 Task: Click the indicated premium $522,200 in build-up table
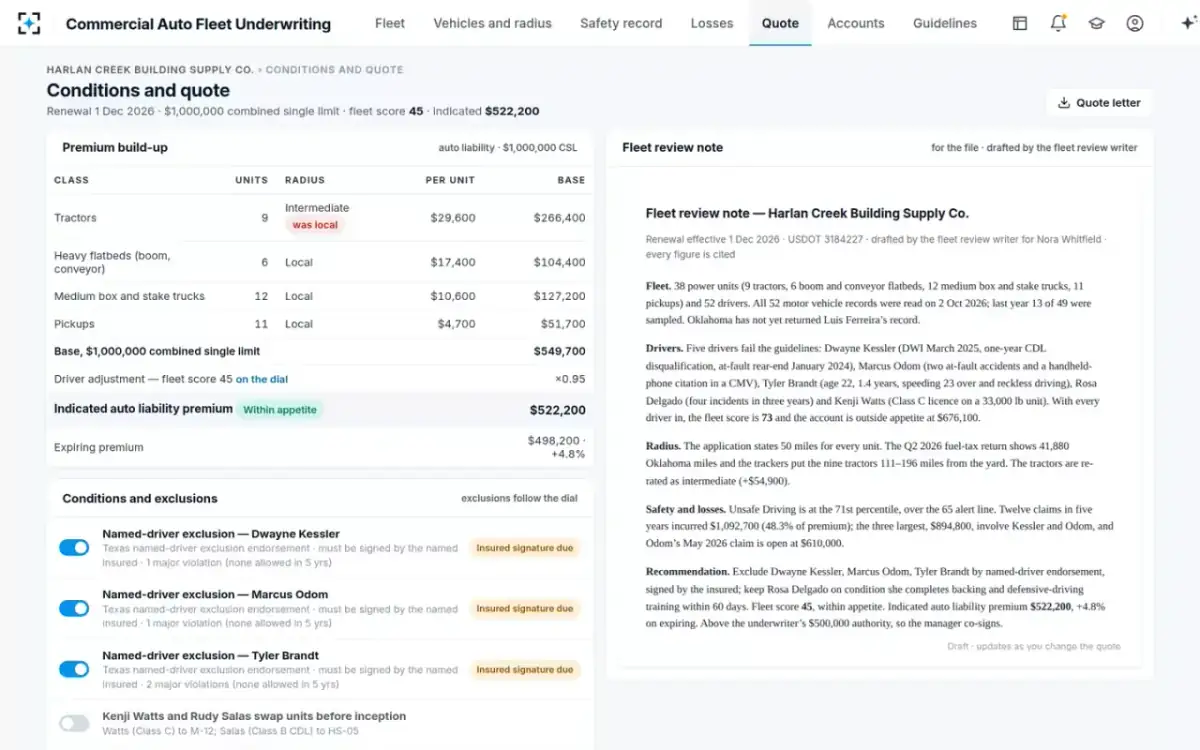coord(558,410)
